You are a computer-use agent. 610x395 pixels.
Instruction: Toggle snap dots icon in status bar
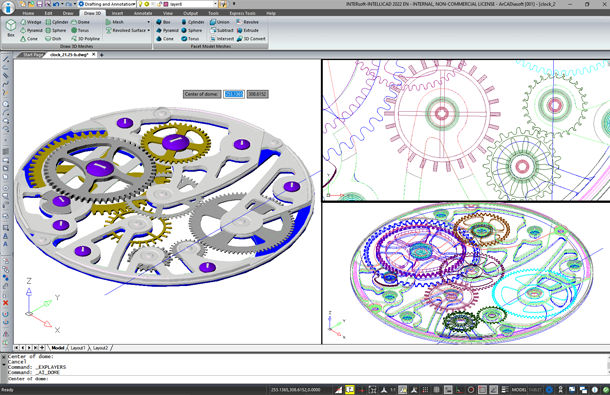tap(425, 390)
